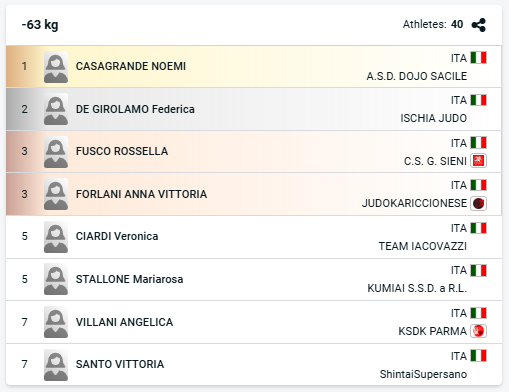Open CIARDI Veronica's result row
Image resolution: width=509 pixels, height=392 pixels.
coord(254,237)
